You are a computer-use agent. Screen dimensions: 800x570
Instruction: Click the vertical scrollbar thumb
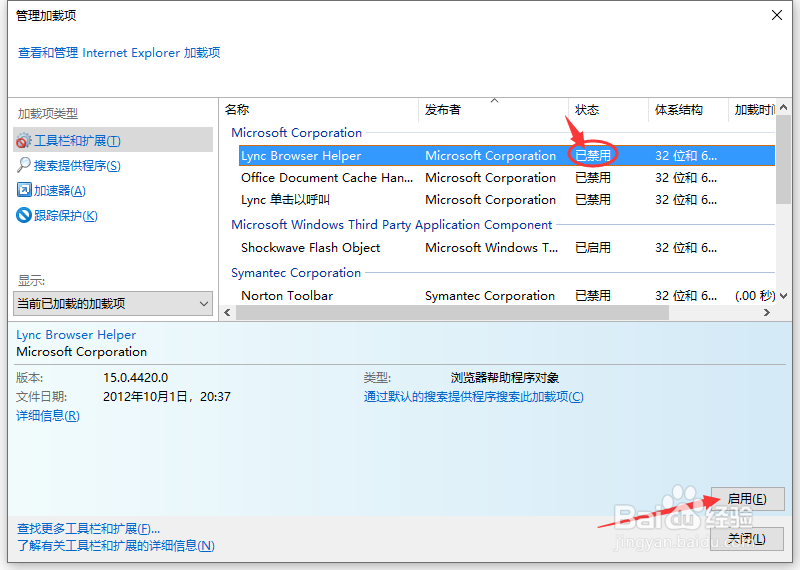coord(784,160)
